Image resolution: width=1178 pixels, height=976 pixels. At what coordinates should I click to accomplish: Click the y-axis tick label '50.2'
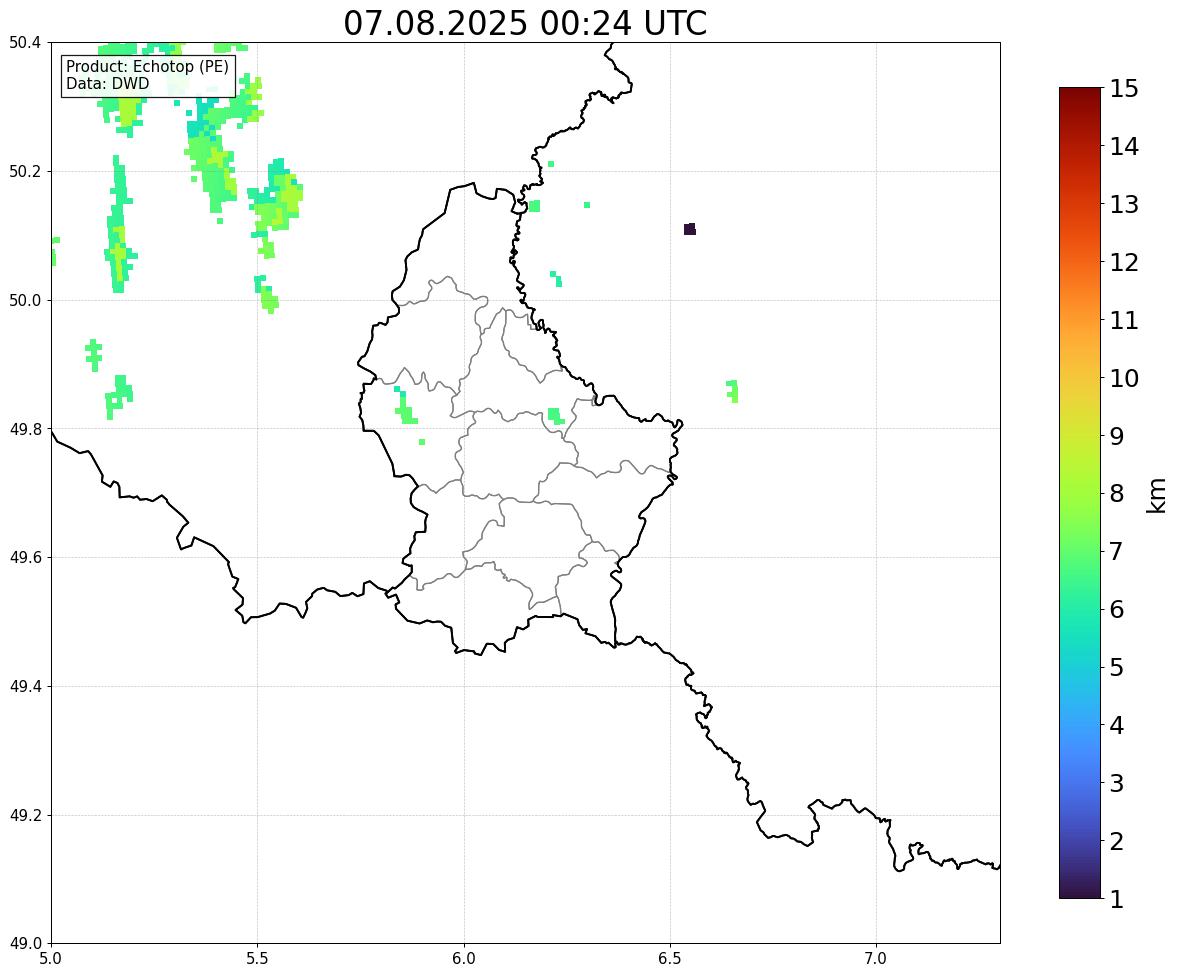point(25,171)
